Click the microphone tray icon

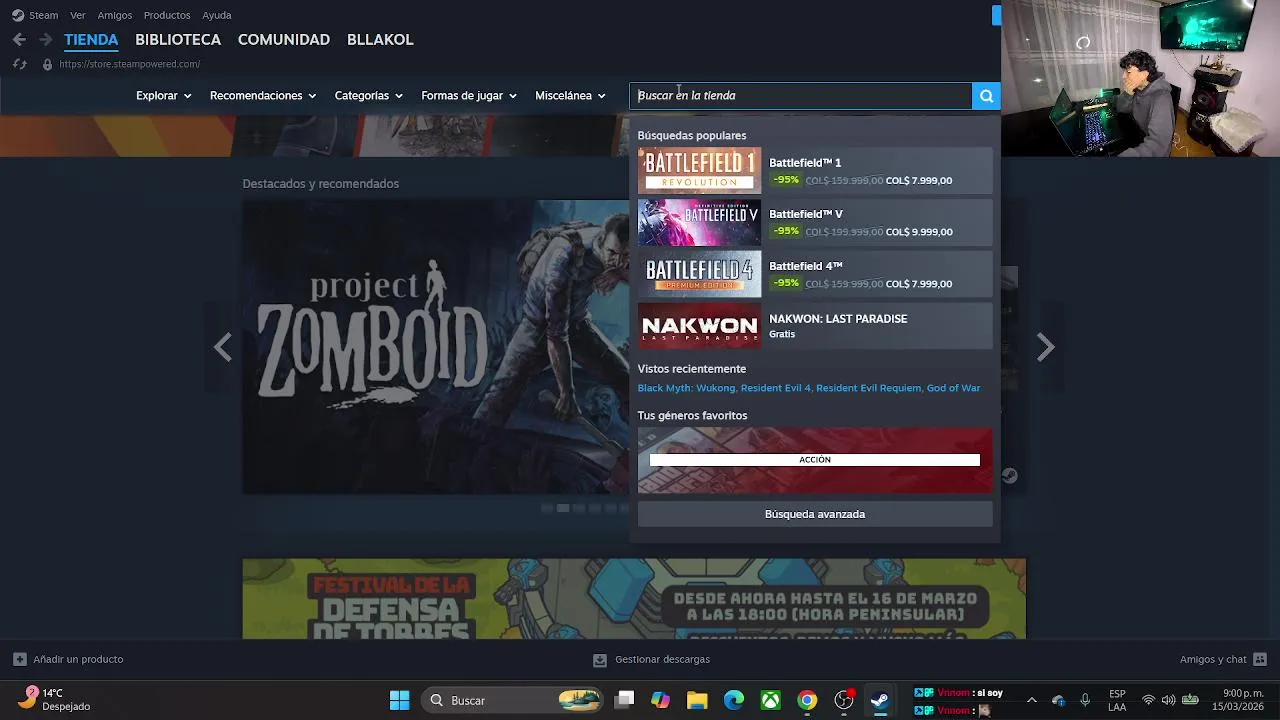tap(1085, 700)
